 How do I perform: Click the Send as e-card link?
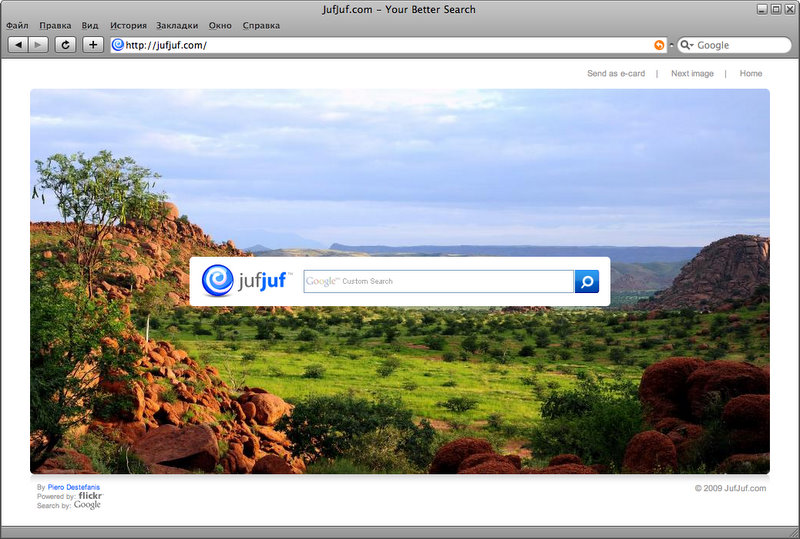pyautogui.click(x=616, y=74)
